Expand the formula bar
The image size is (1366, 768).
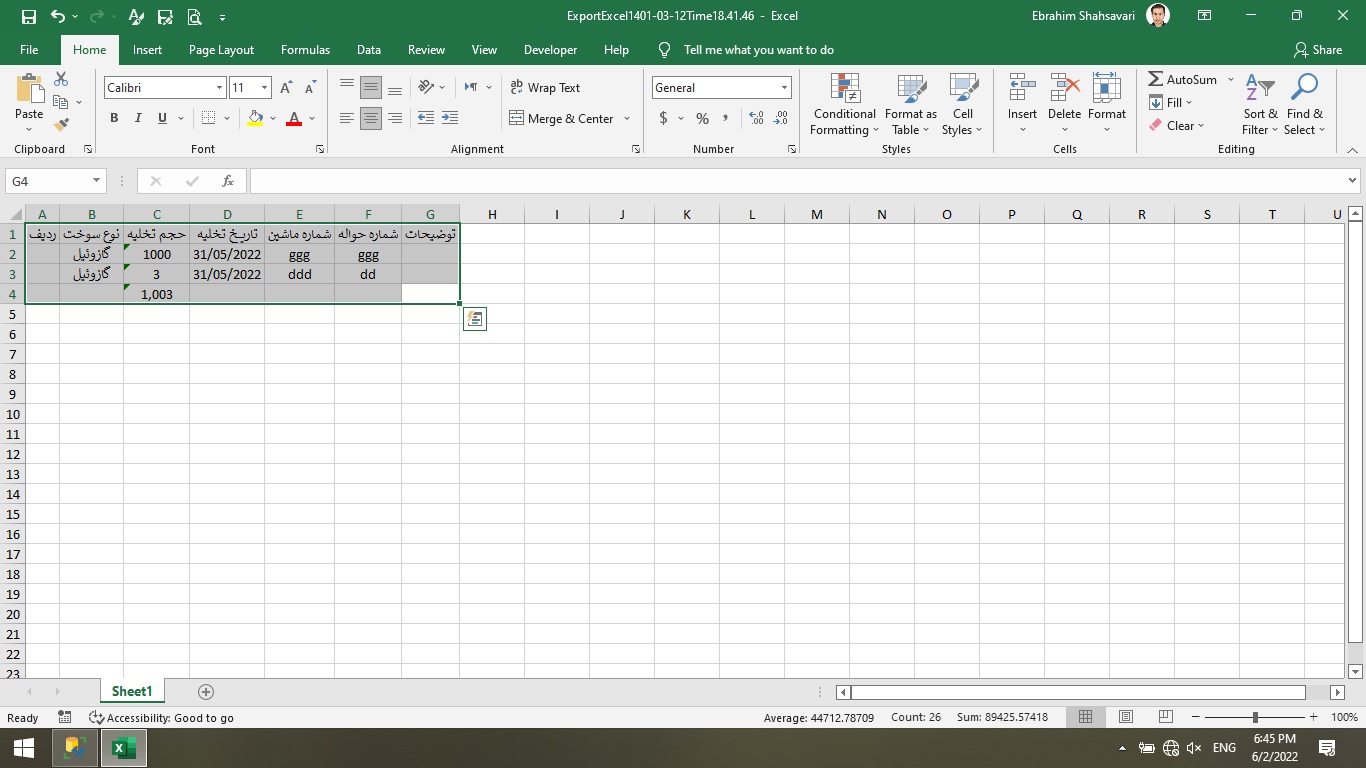tap(1353, 181)
